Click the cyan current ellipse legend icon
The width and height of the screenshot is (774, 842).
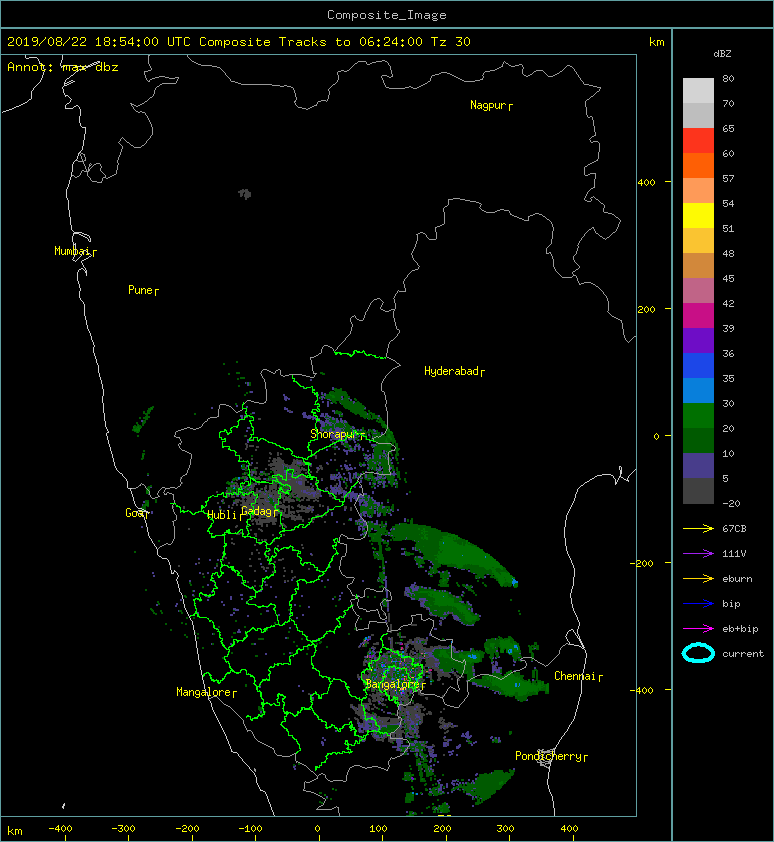(698, 653)
